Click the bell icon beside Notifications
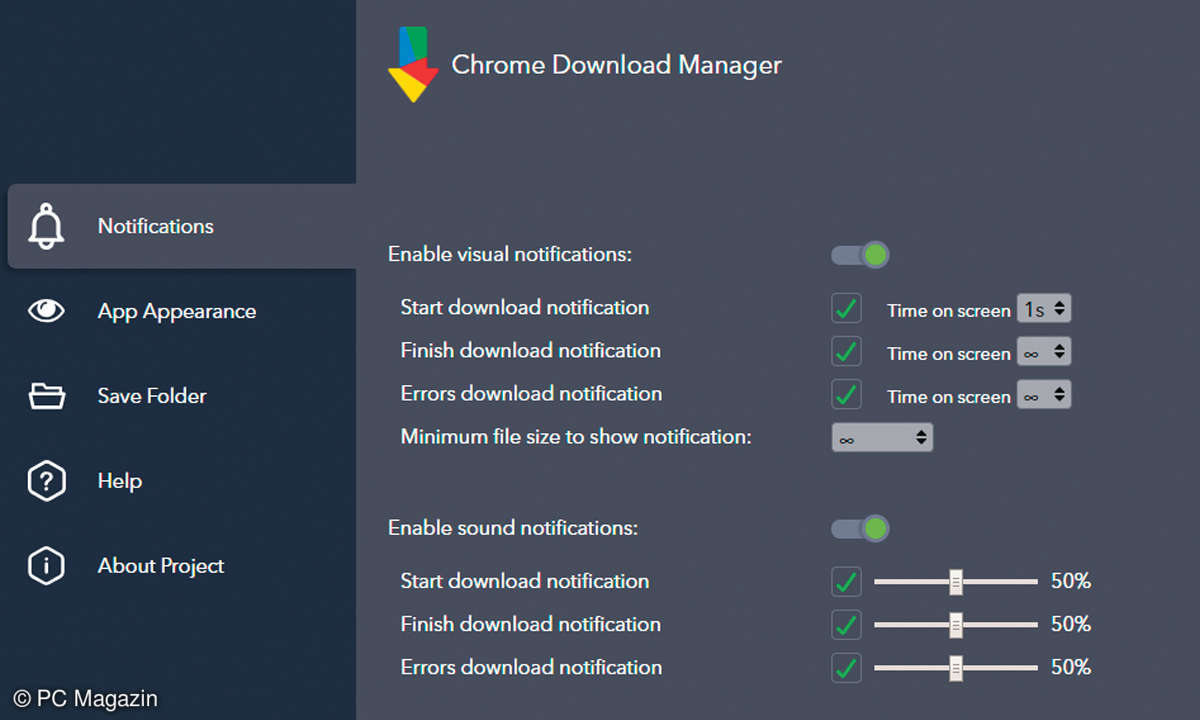The image size is (1200, 720). tap(46, 226)
